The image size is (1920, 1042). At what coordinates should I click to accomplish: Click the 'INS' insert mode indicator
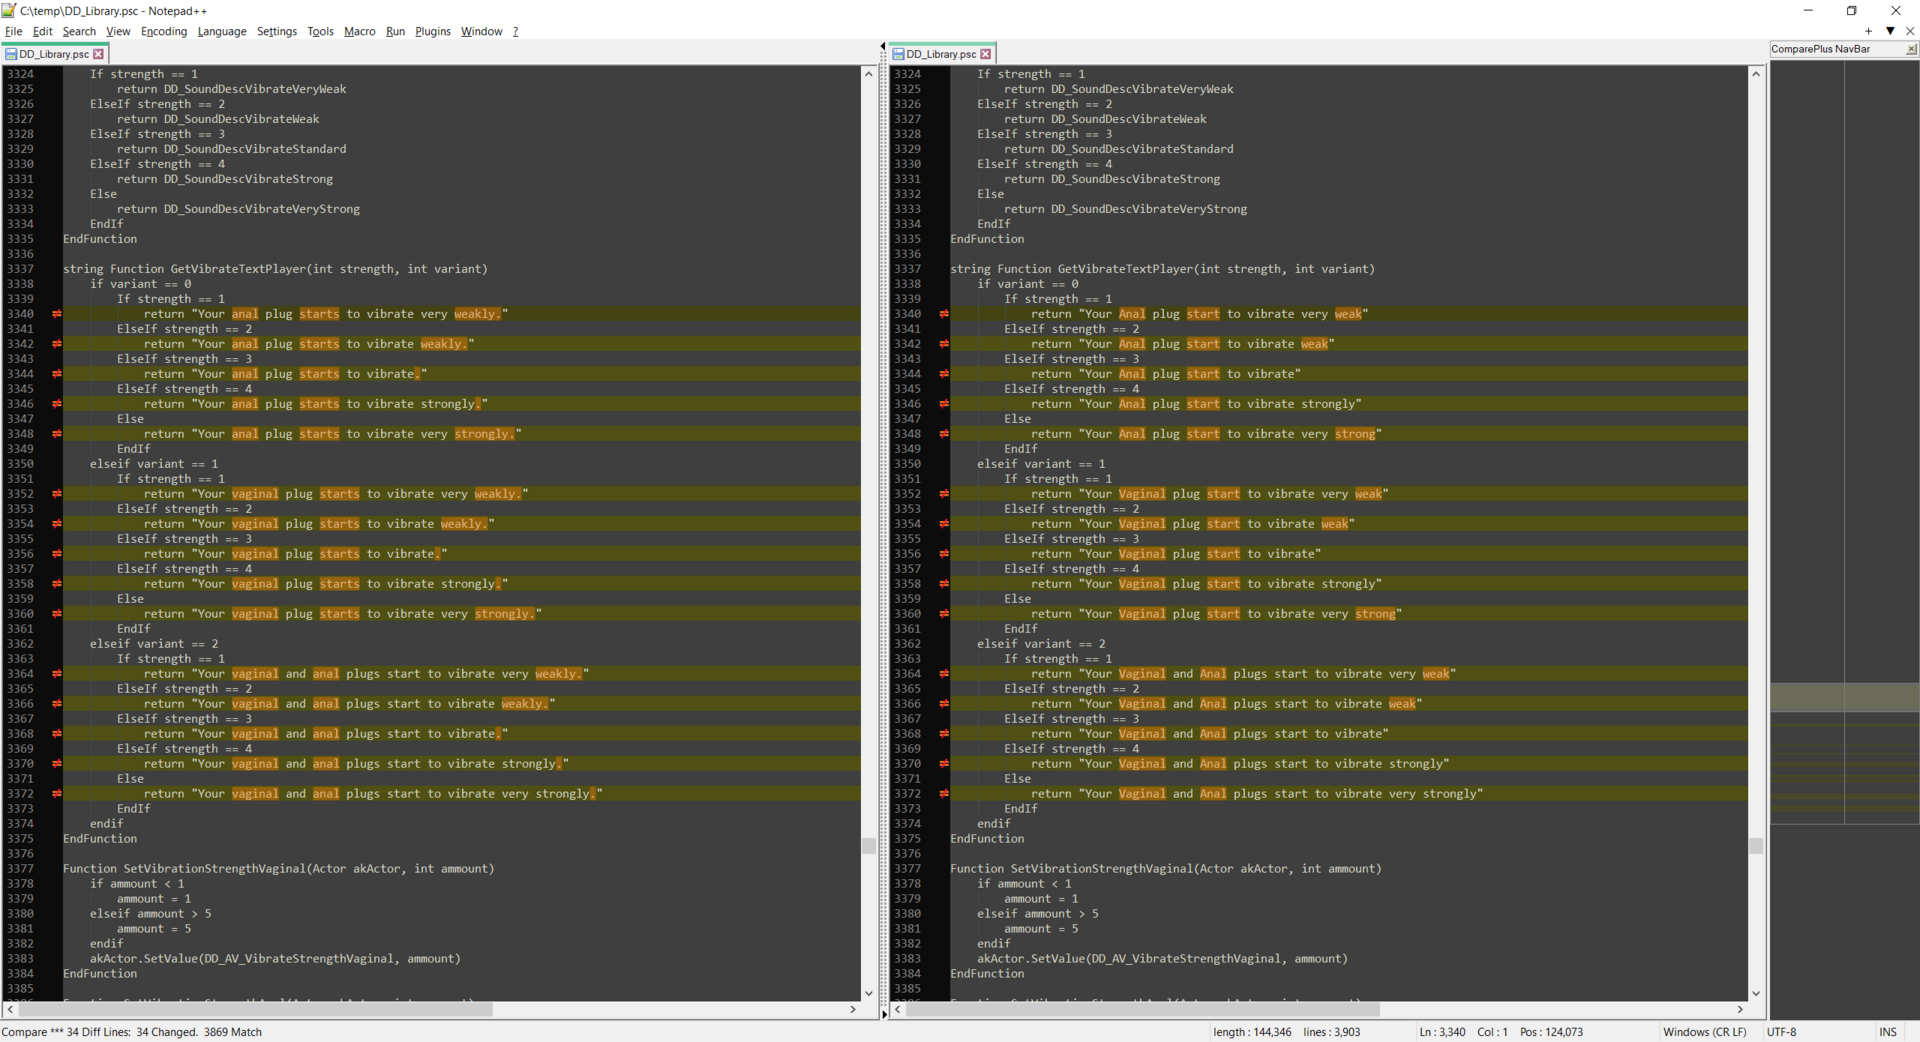1887,1032
